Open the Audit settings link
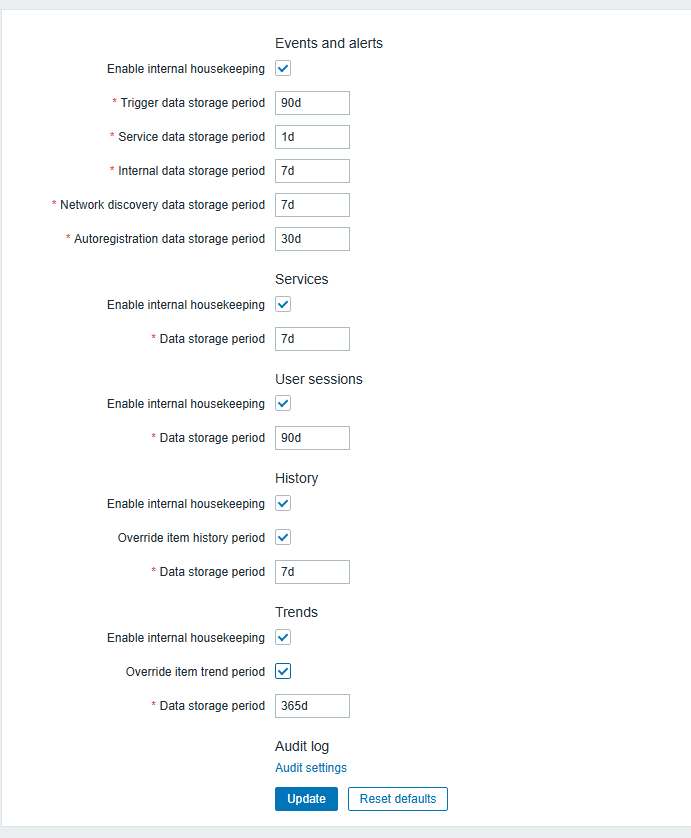Screen dimensions: 691x838 point(311,768)
